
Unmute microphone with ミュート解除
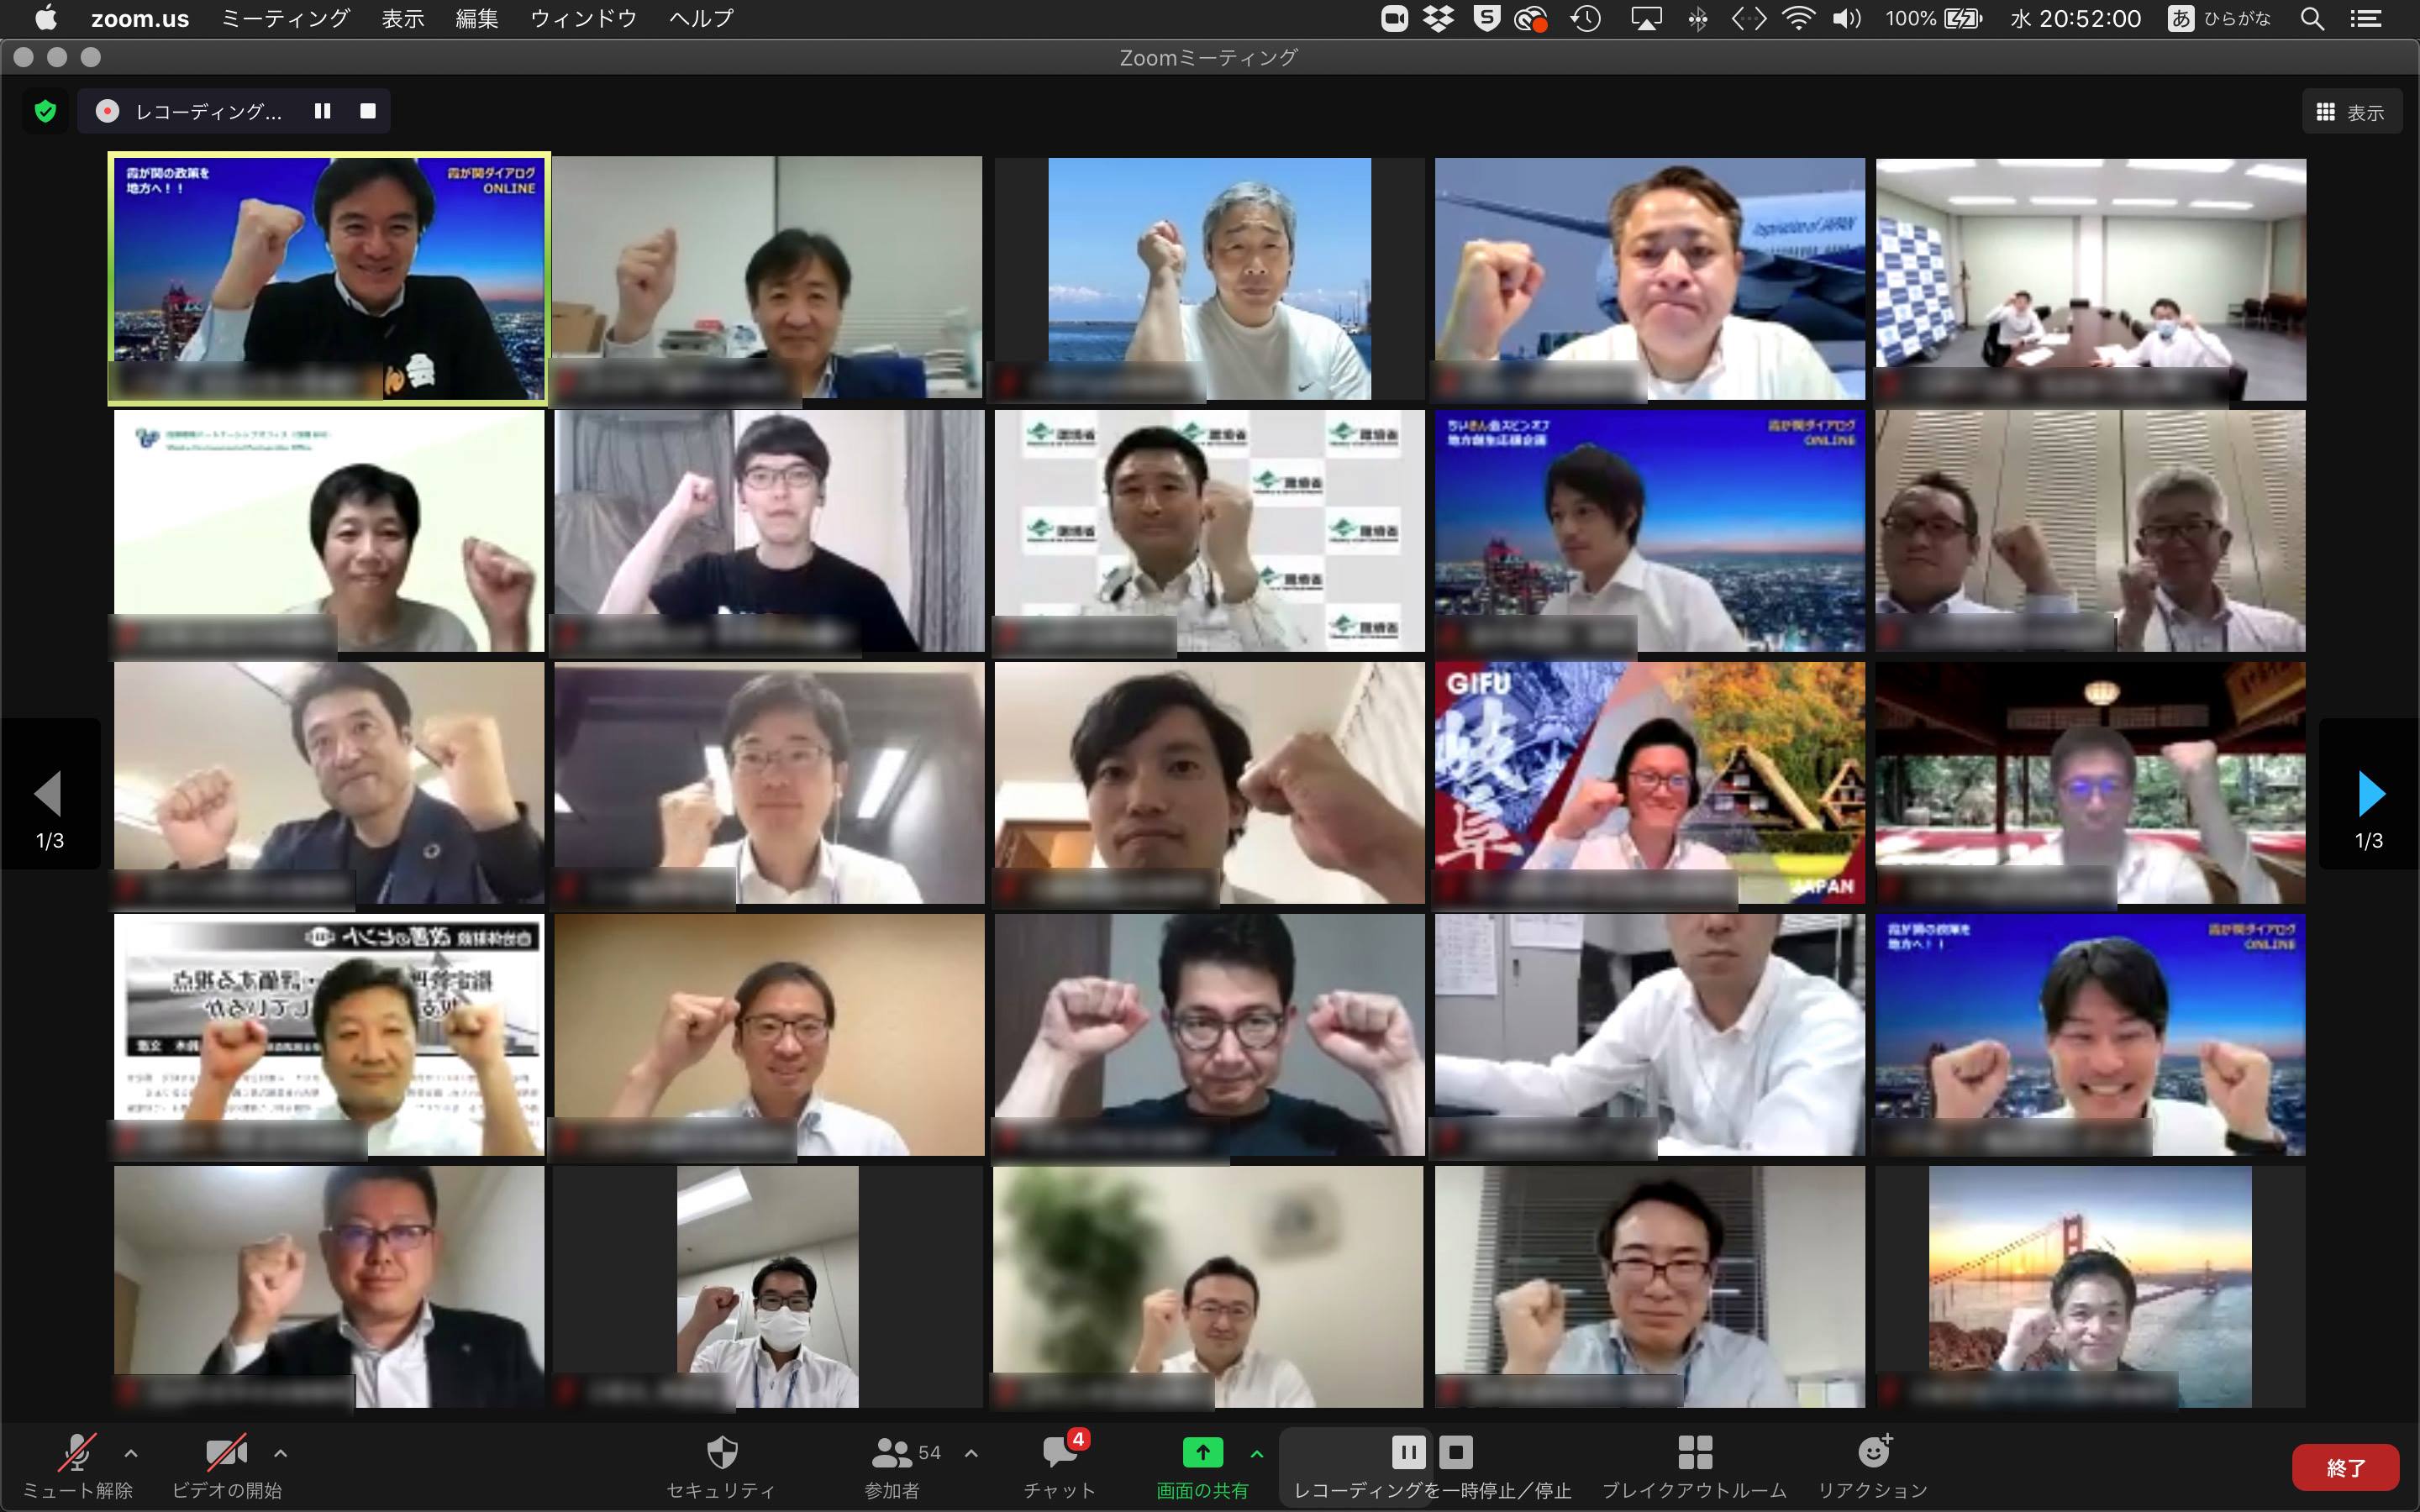78,1467
